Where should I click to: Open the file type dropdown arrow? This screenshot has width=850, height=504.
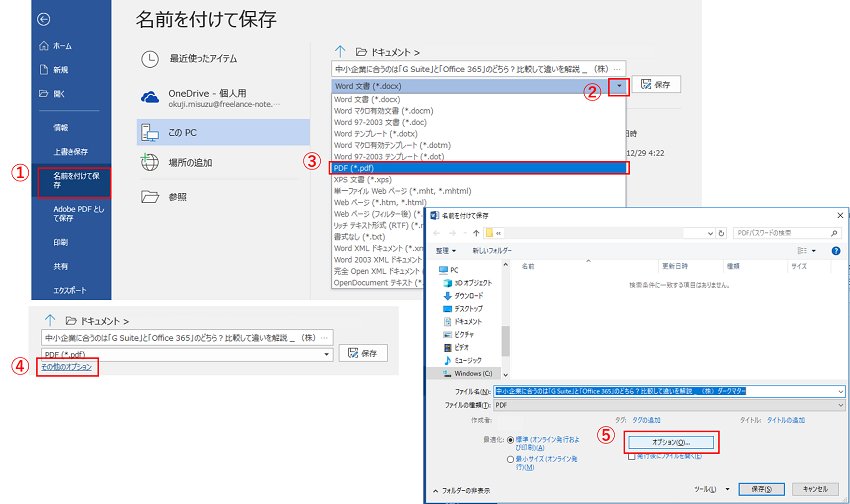coord(620,87)
